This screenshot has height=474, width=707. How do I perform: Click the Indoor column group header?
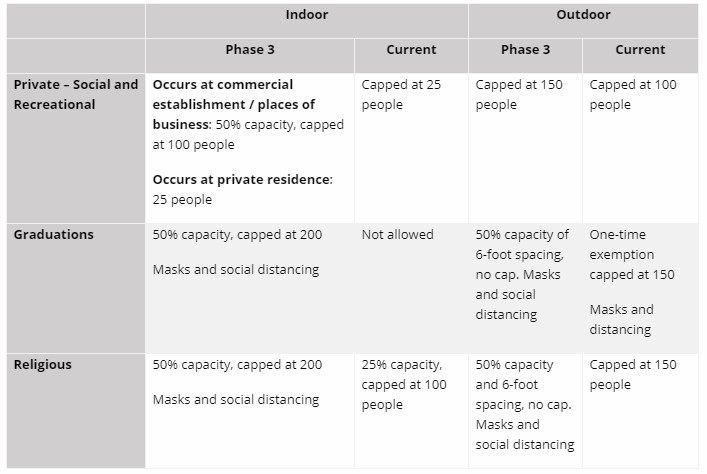click(306, 15)
